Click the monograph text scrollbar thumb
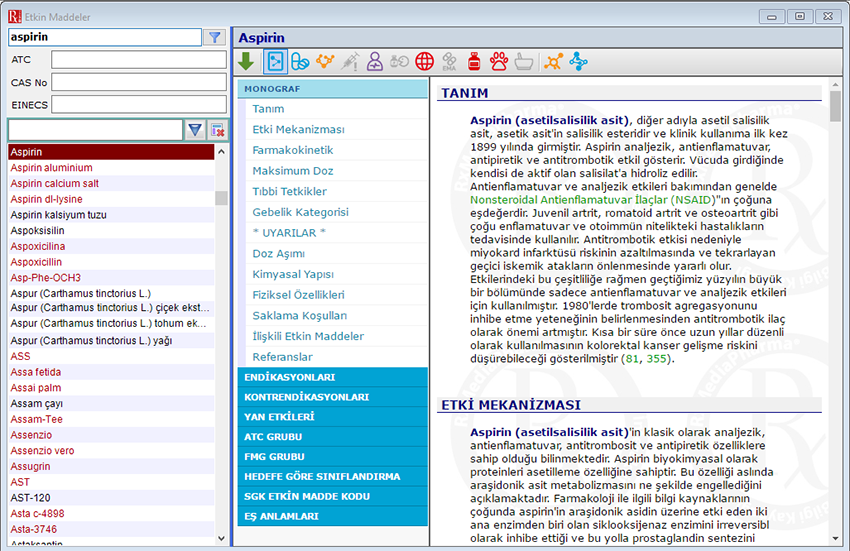850x551 pixels. pyautogui.click(x=835, y=106)
